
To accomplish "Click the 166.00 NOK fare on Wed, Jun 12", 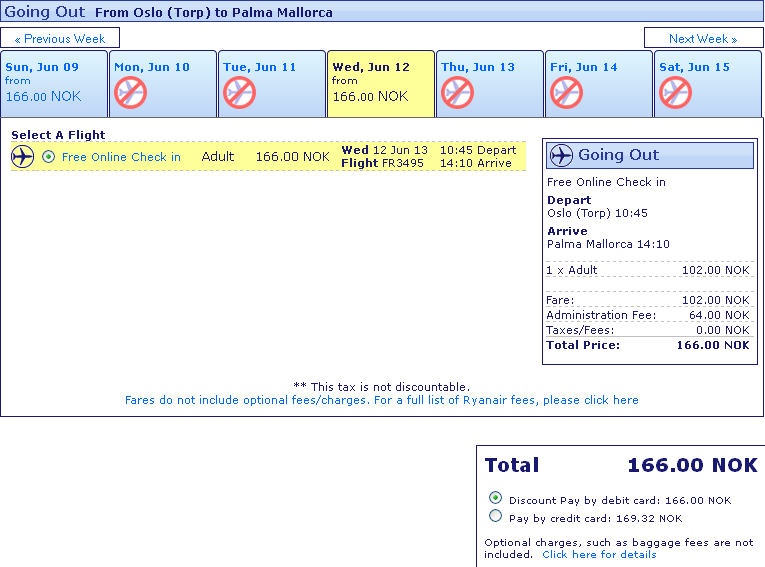I will (x=370, y=97).
